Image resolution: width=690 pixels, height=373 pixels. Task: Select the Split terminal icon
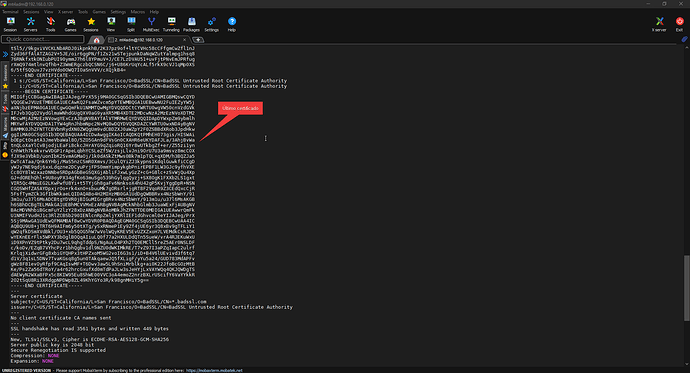point(131,24)
